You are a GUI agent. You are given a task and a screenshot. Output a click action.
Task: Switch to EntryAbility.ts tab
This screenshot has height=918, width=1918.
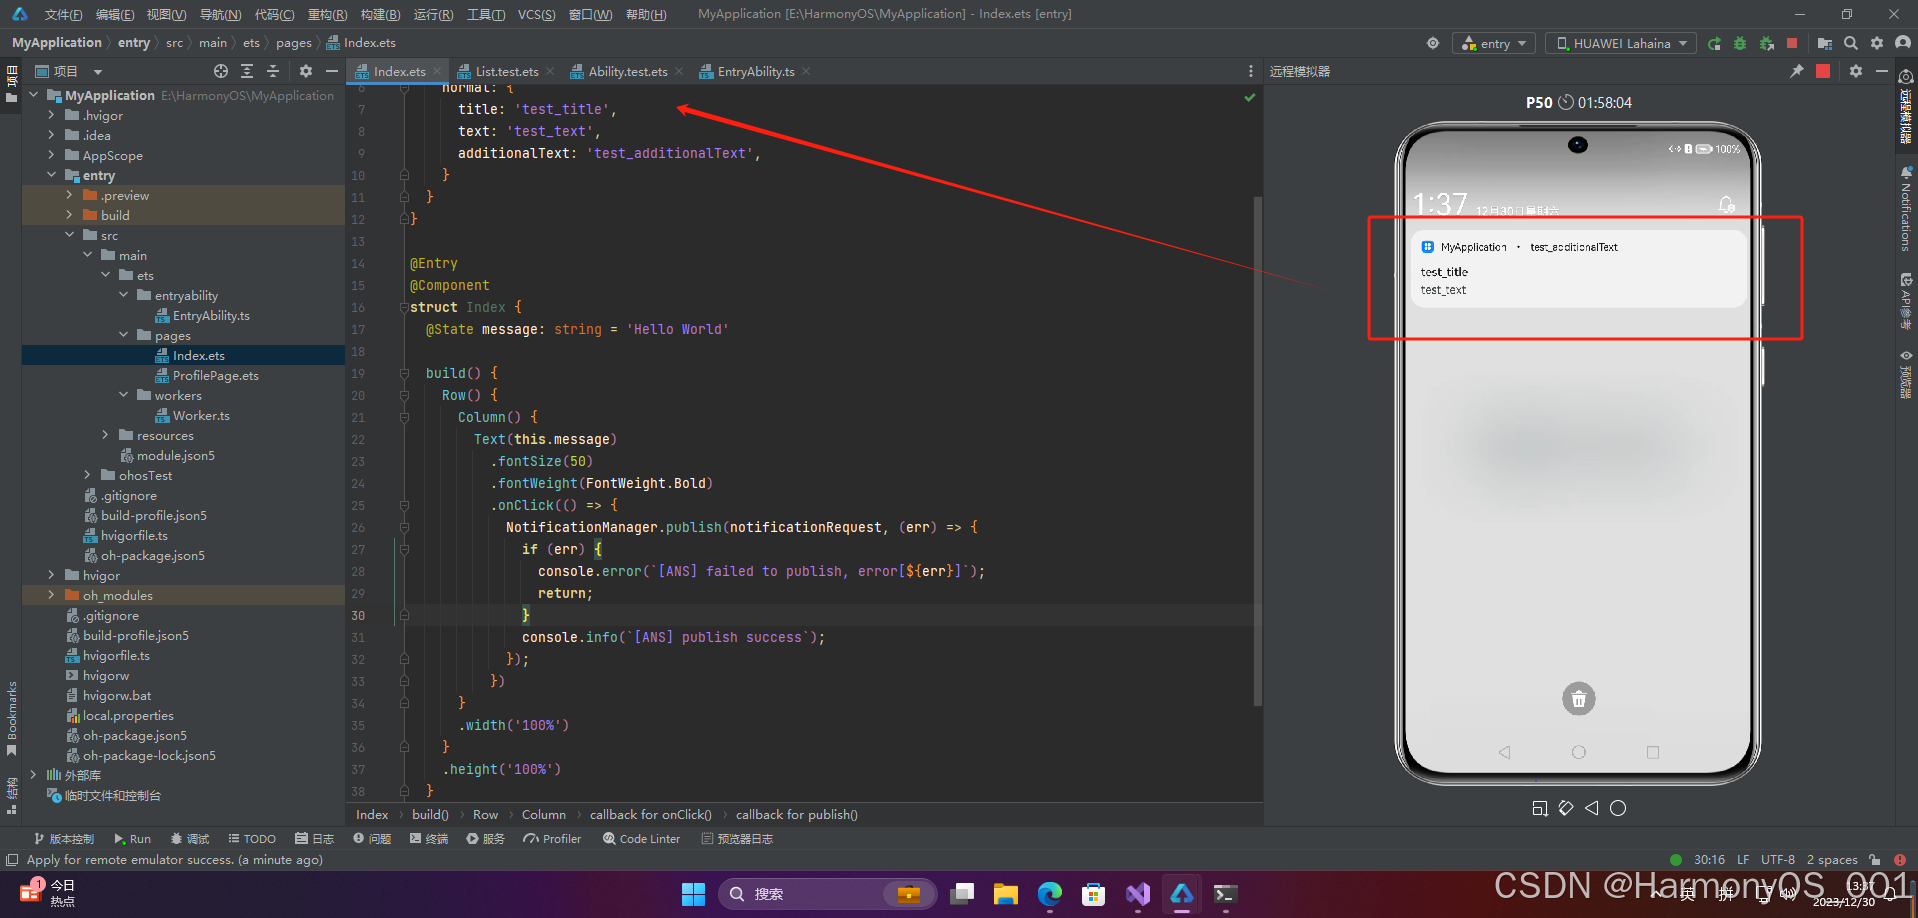[x=755, y=71]
